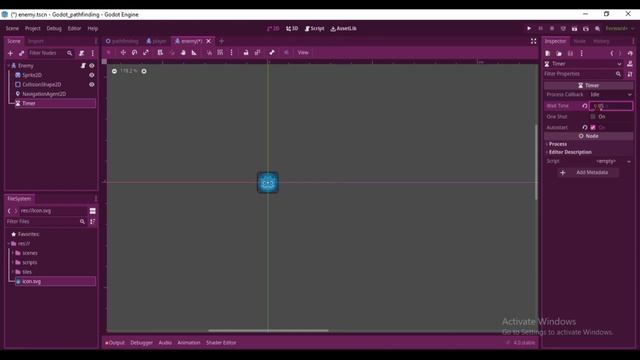Switch to the Import dock tab
Viewport: 640px width, 360px height.
pos(36,41)
